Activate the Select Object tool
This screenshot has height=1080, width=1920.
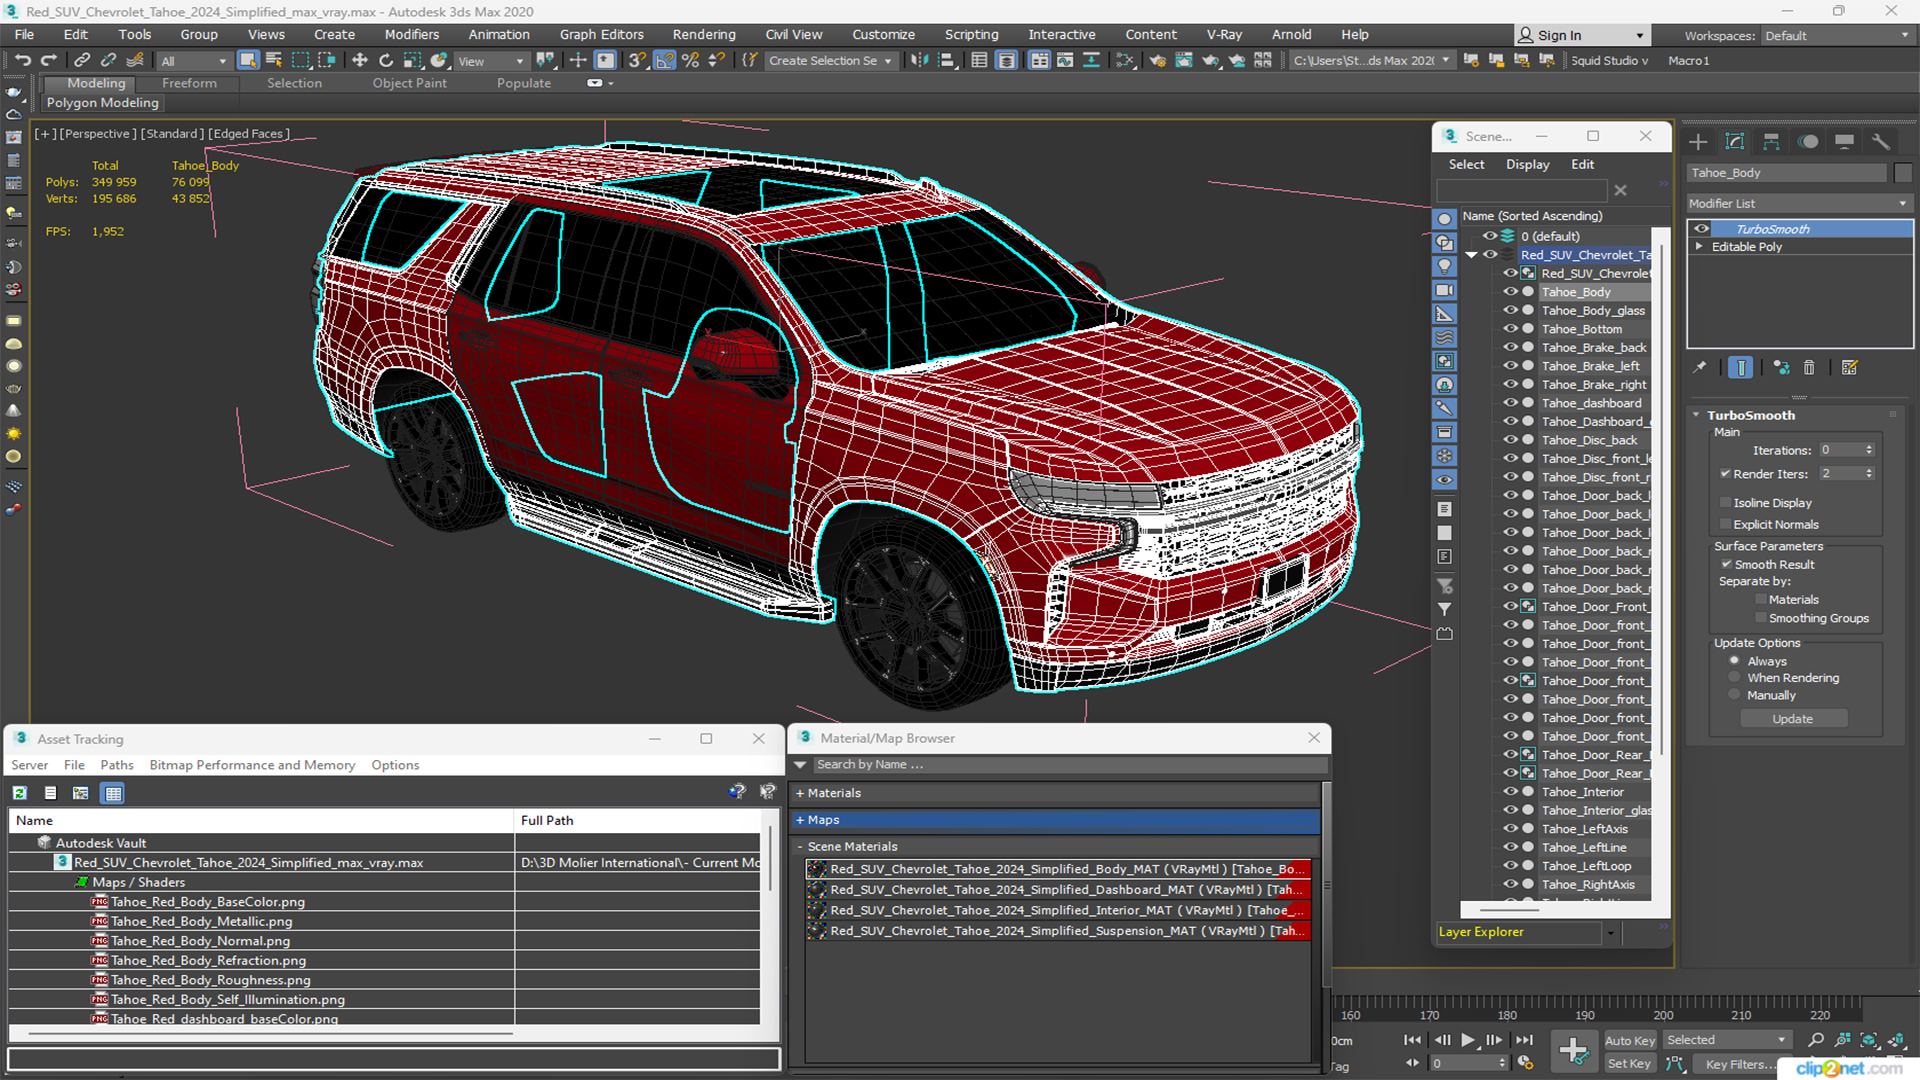248,61
